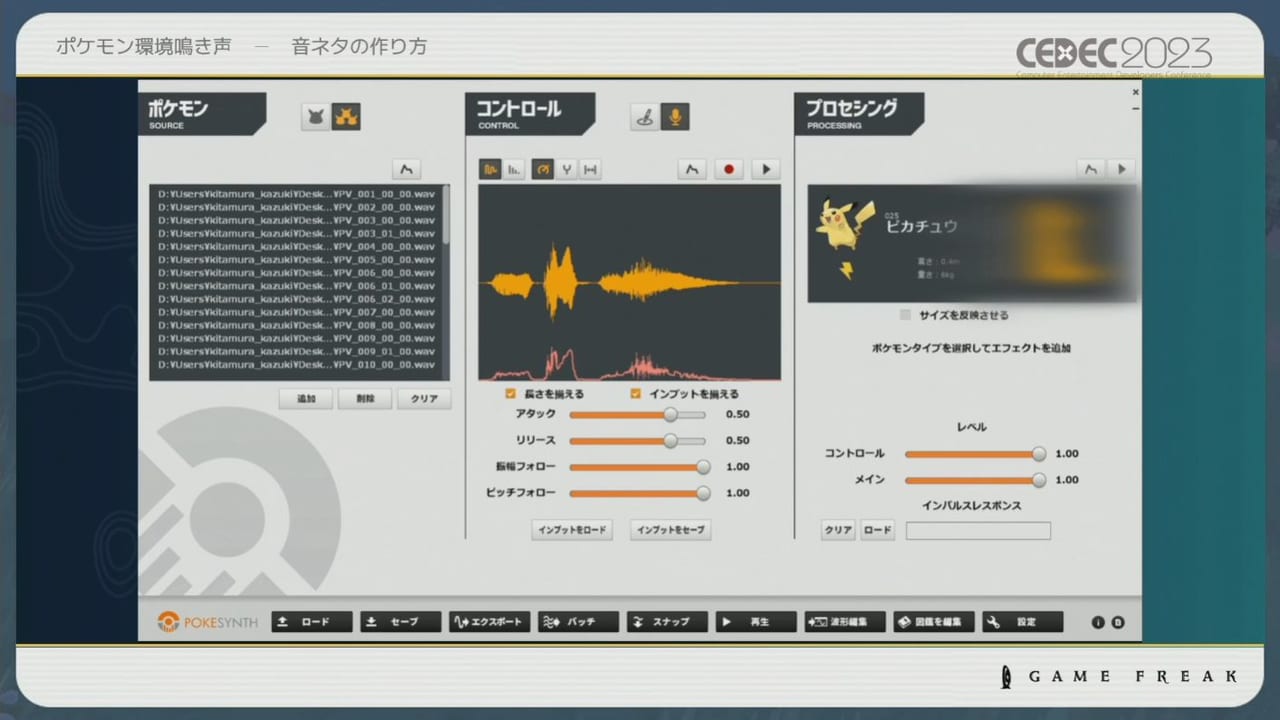Click インプットをロード button
The image size is (1280, 720).
coord(572,531)
